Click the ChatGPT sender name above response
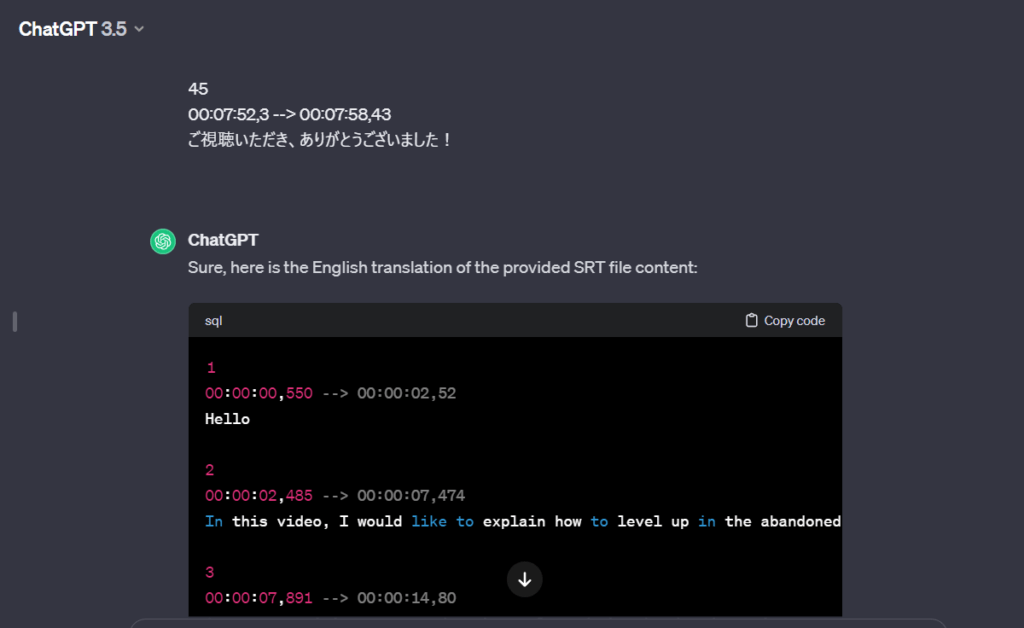This screenshot has width=1024, height=628. (223, 240)
